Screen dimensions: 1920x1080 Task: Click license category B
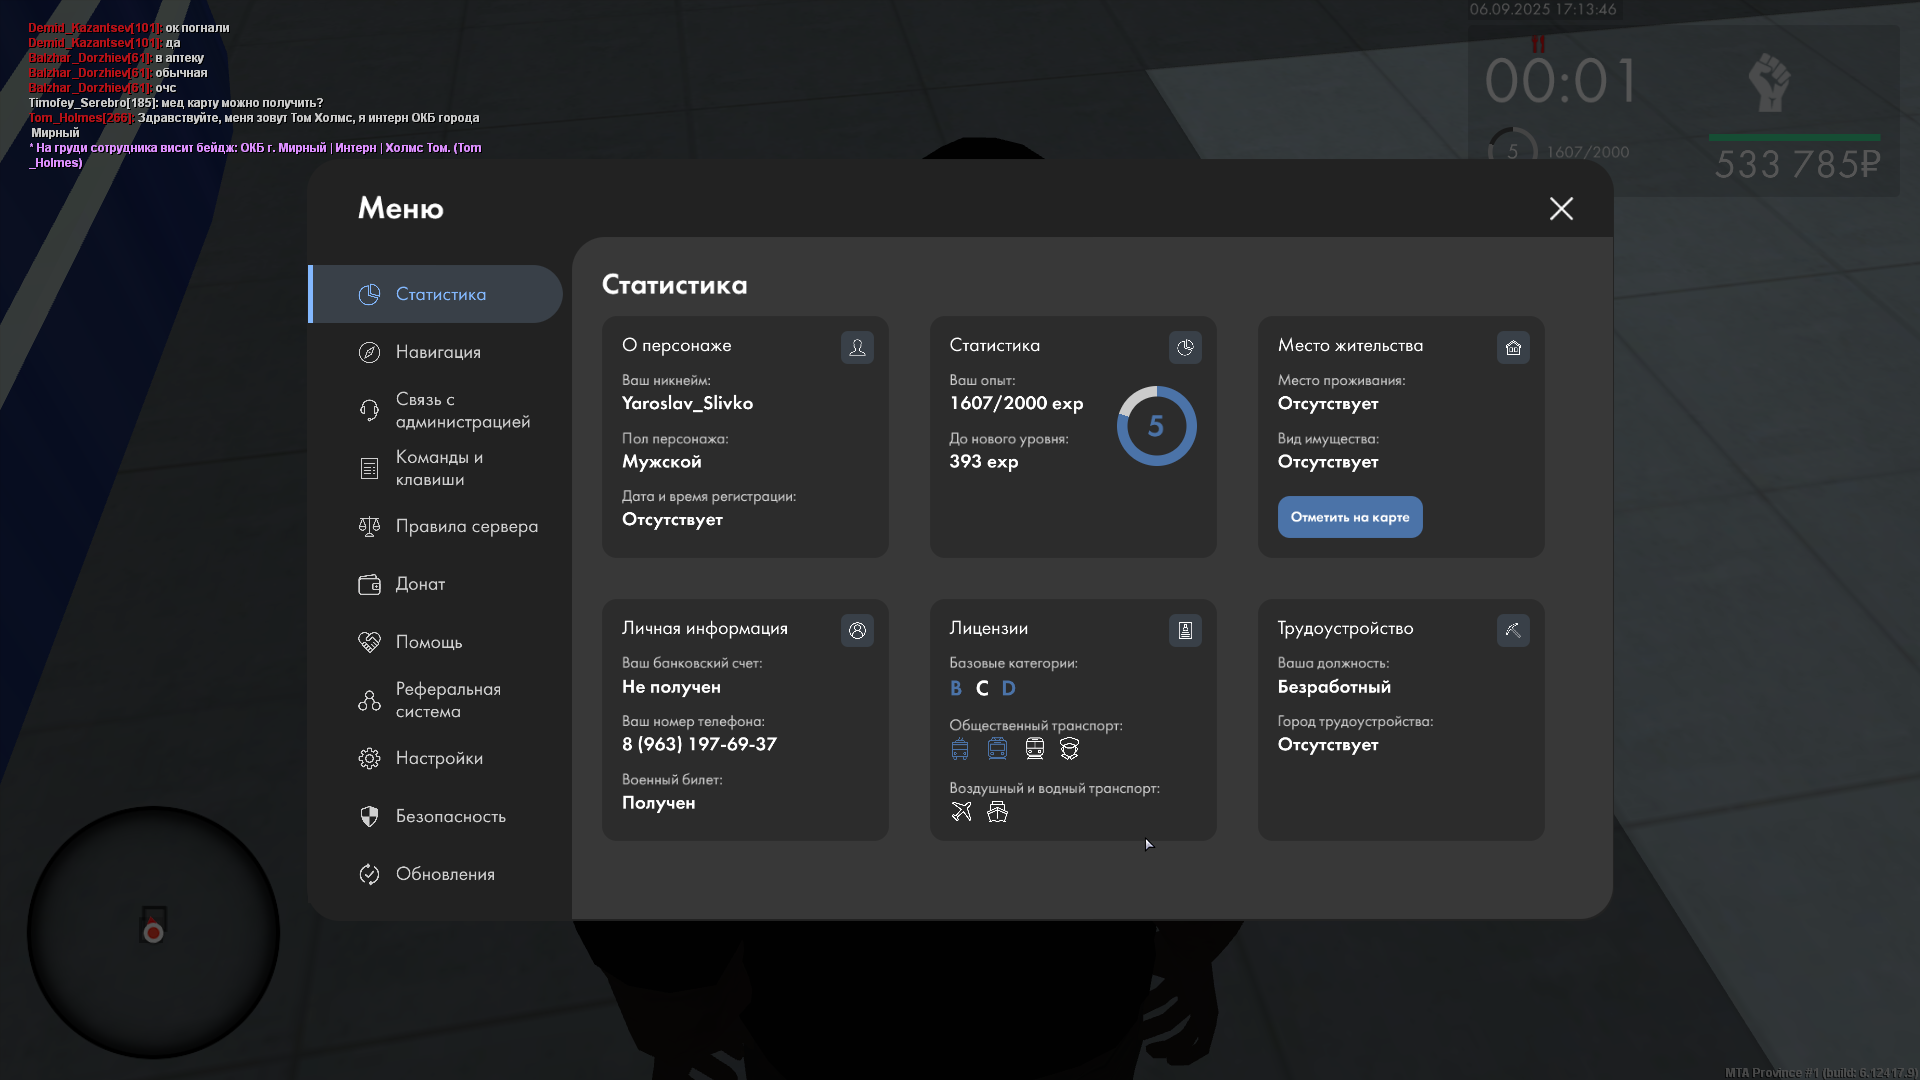click(956, 688)
